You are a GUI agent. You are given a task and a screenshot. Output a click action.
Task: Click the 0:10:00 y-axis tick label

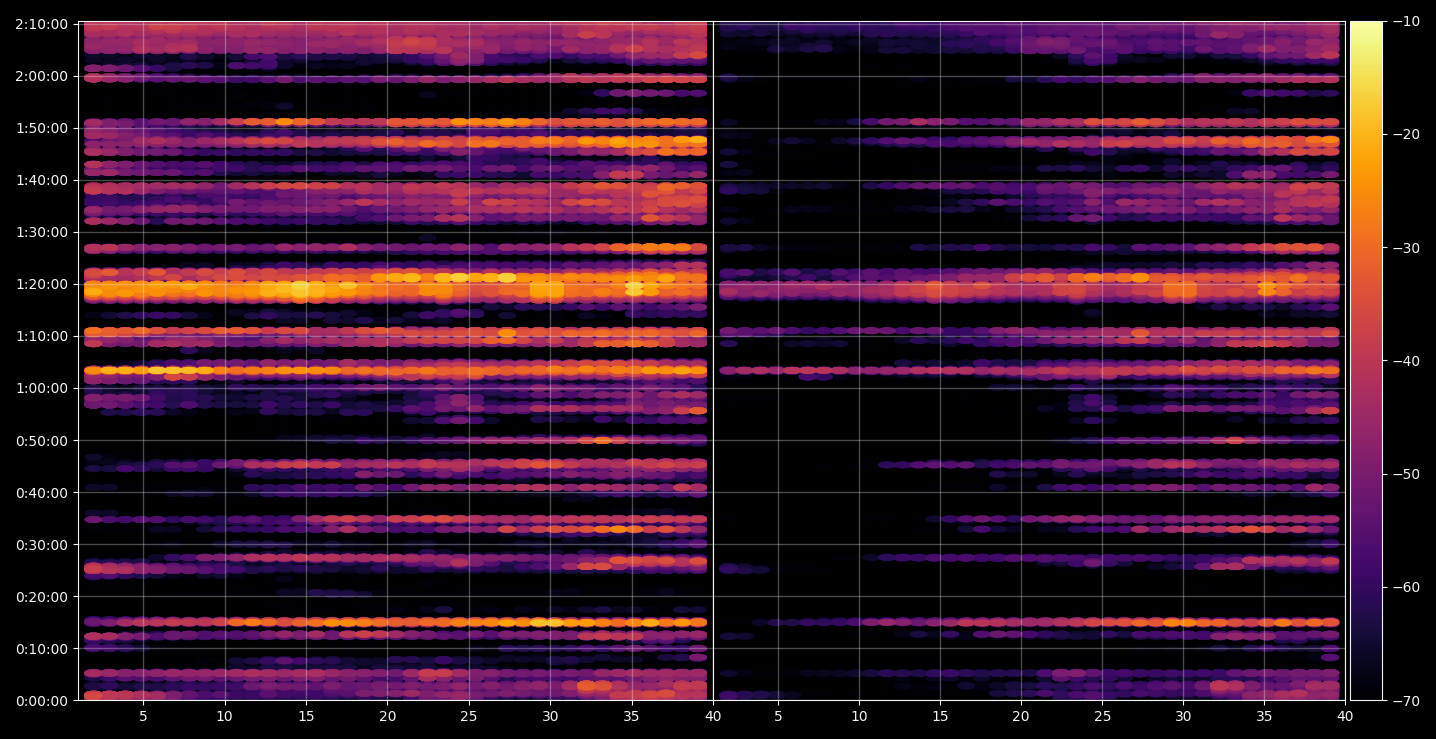[41, 648]
